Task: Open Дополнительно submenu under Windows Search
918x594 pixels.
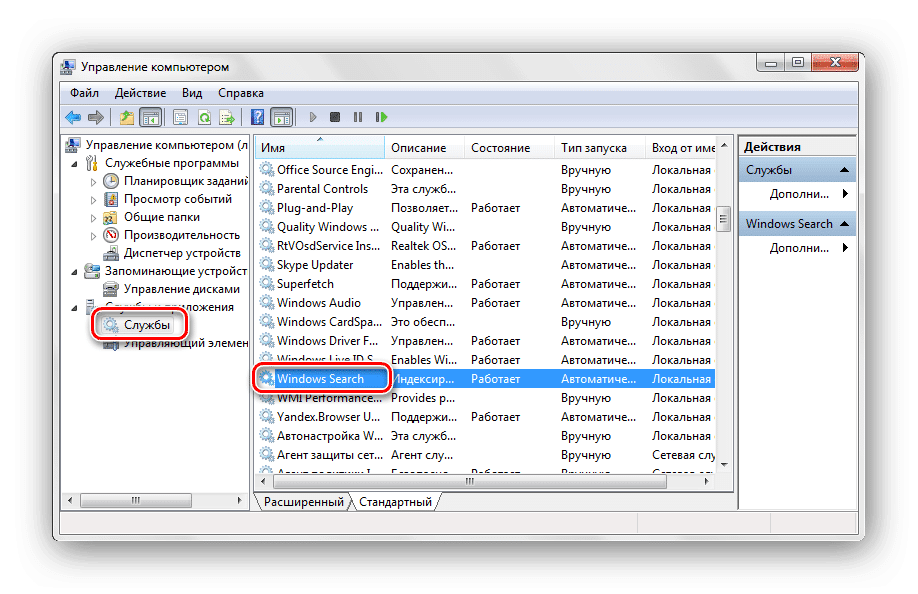Action: (x=808, y=248)
